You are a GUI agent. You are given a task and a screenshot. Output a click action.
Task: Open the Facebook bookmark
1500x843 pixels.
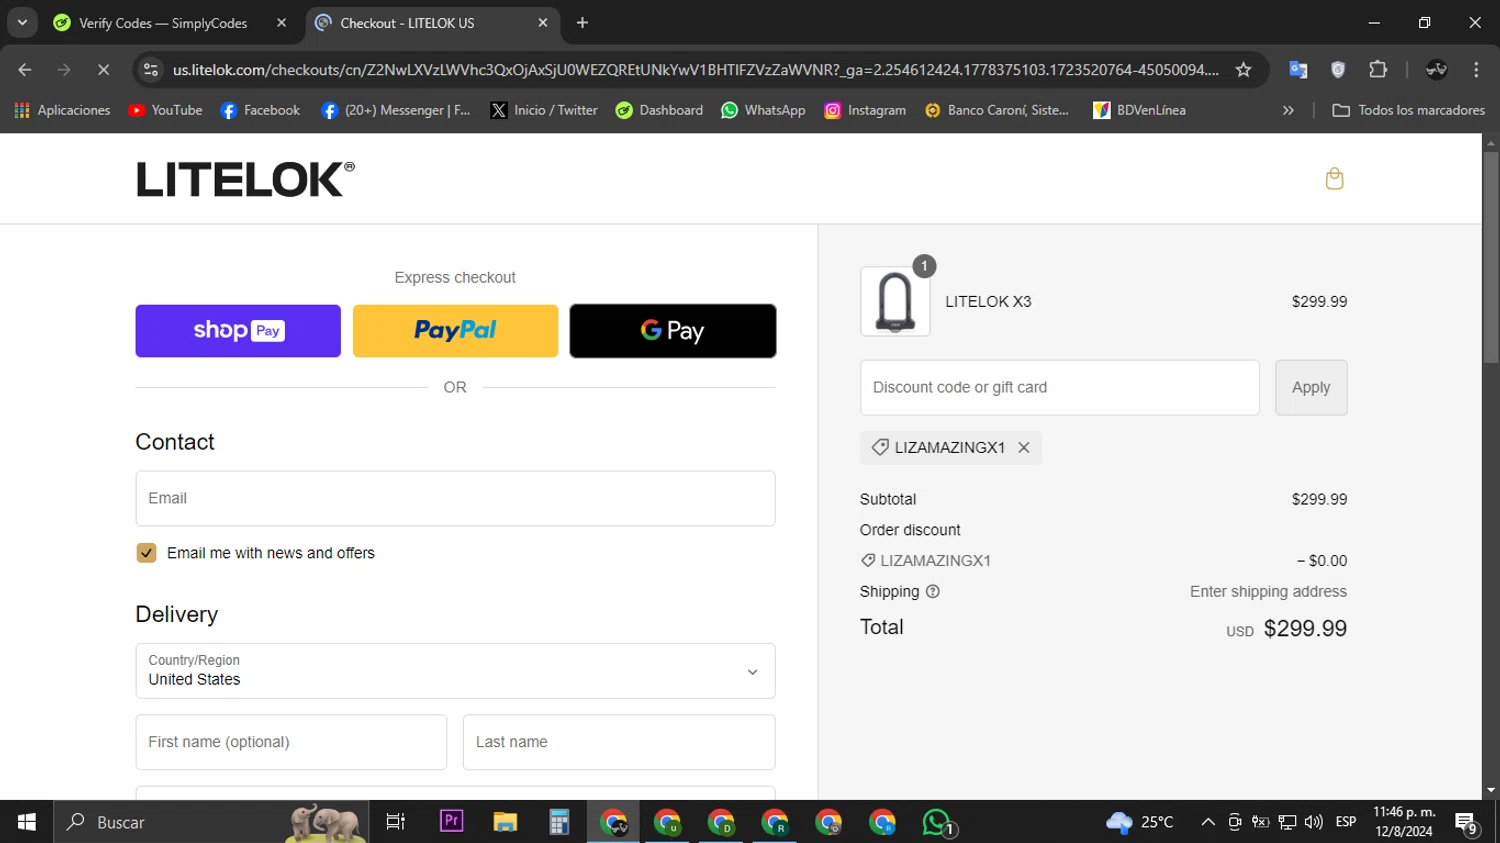[x=260, y=110]
